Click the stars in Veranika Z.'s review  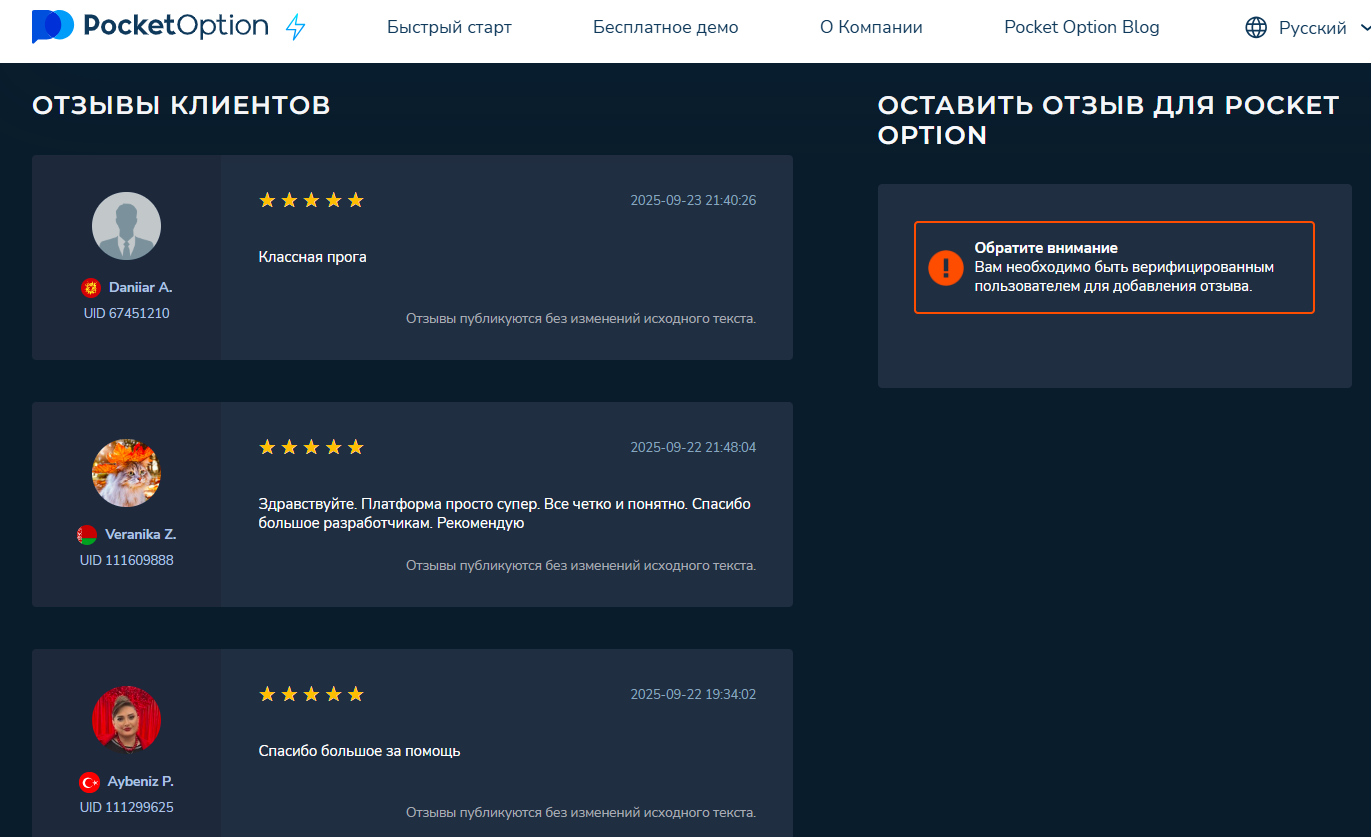[x=311, y=447]
